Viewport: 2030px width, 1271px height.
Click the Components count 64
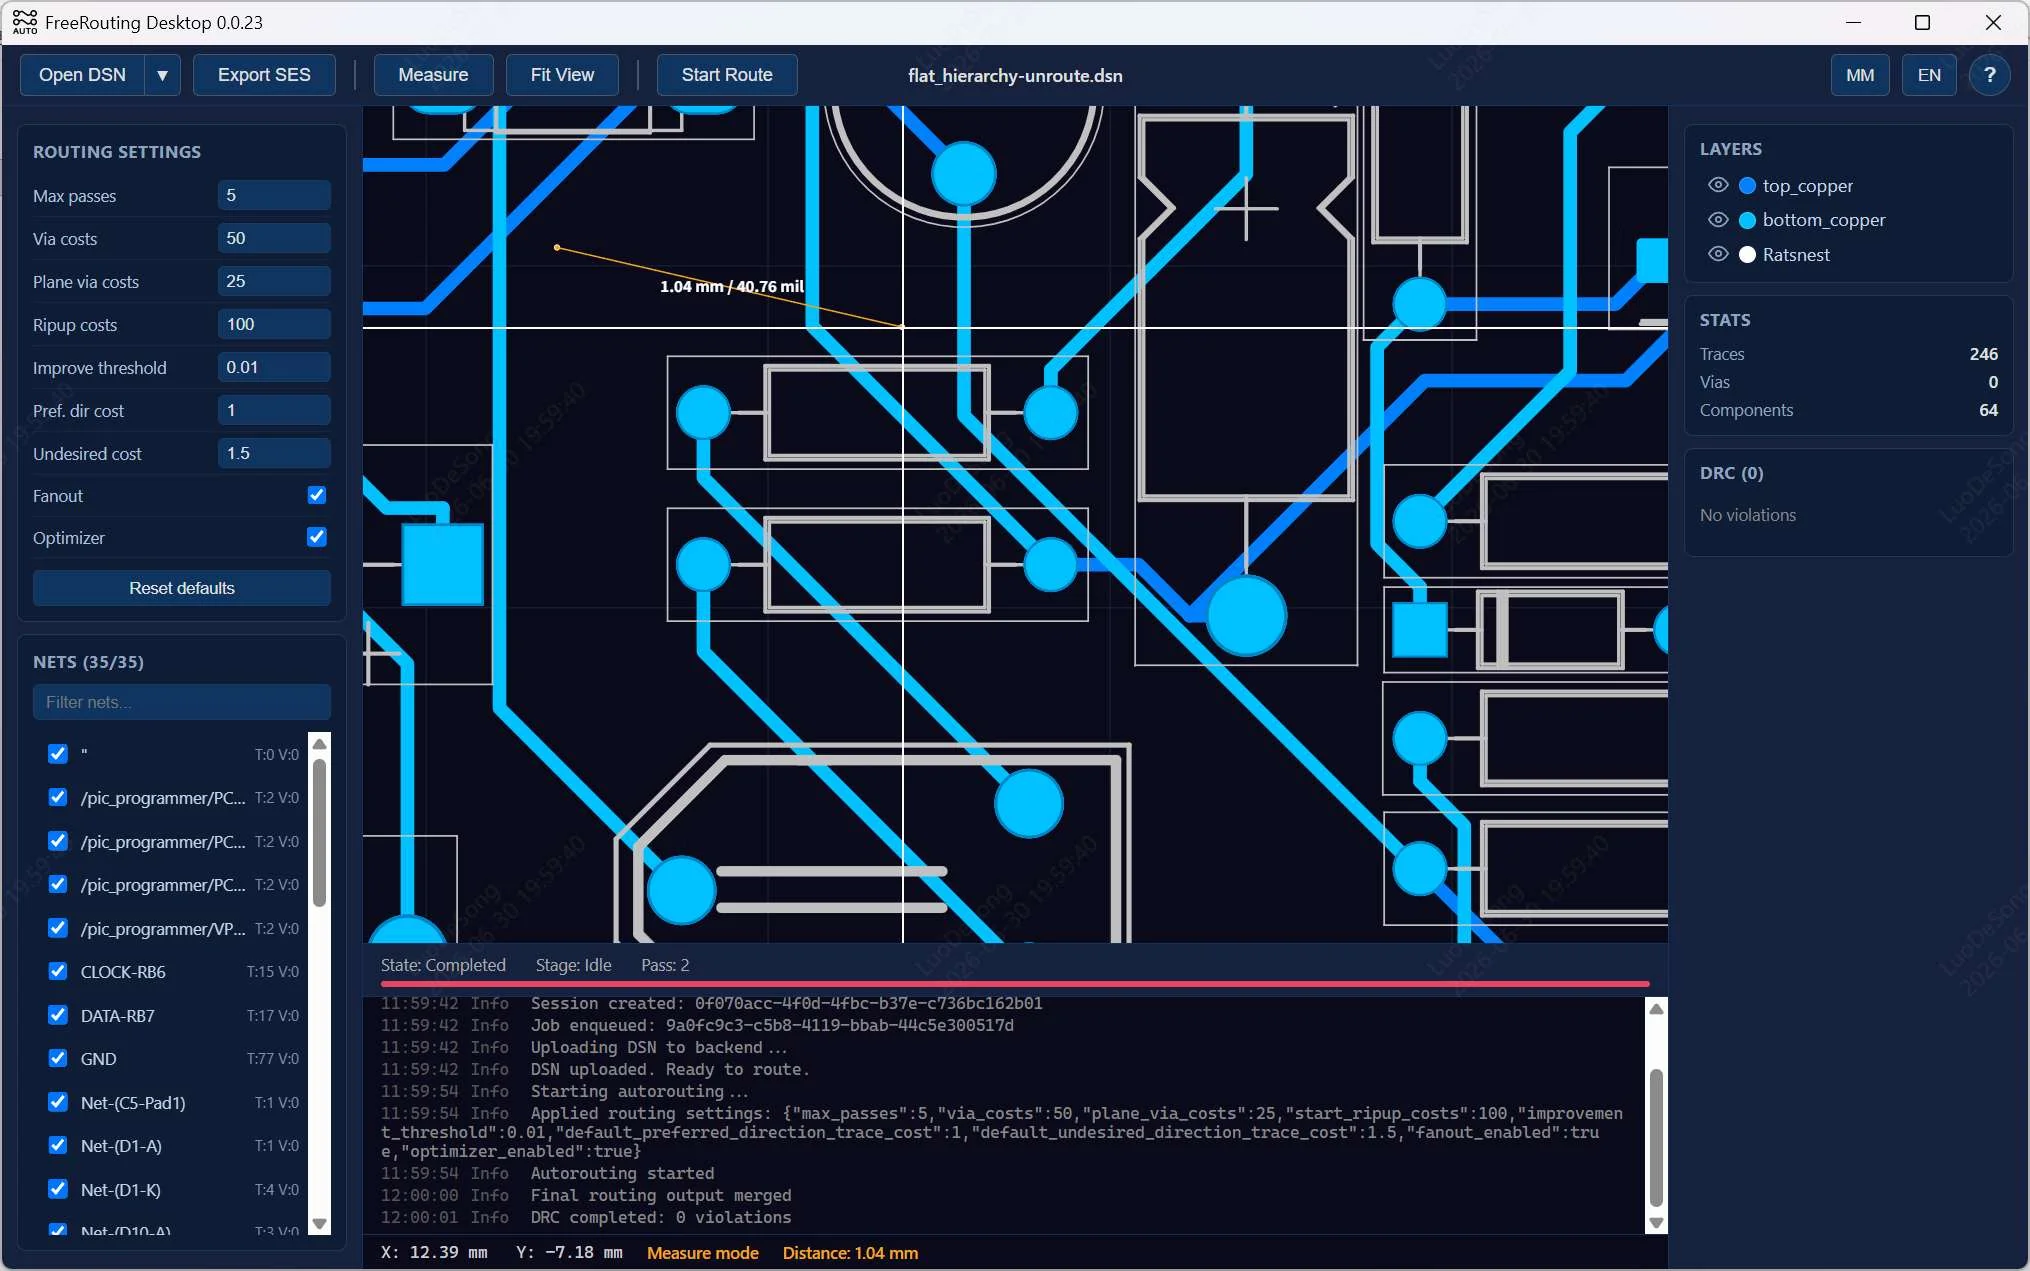(x=1989, y=410)
